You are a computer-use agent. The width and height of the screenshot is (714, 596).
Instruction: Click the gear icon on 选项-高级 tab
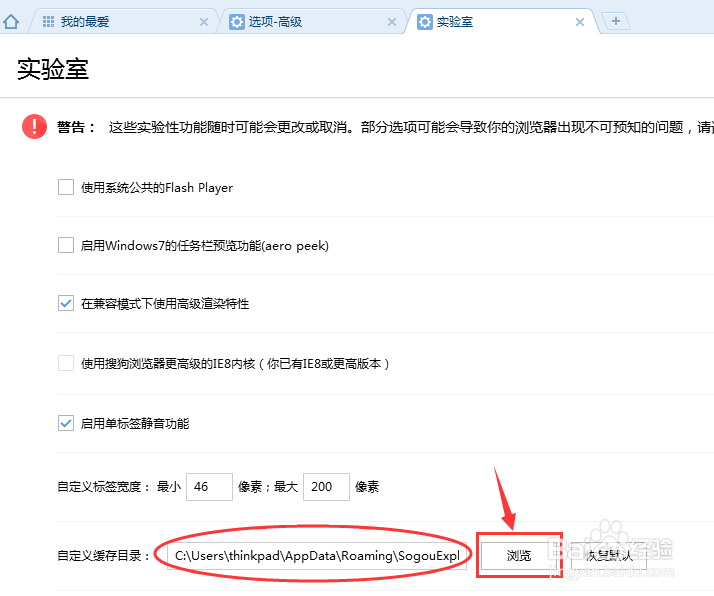click(x=236, y=21)
